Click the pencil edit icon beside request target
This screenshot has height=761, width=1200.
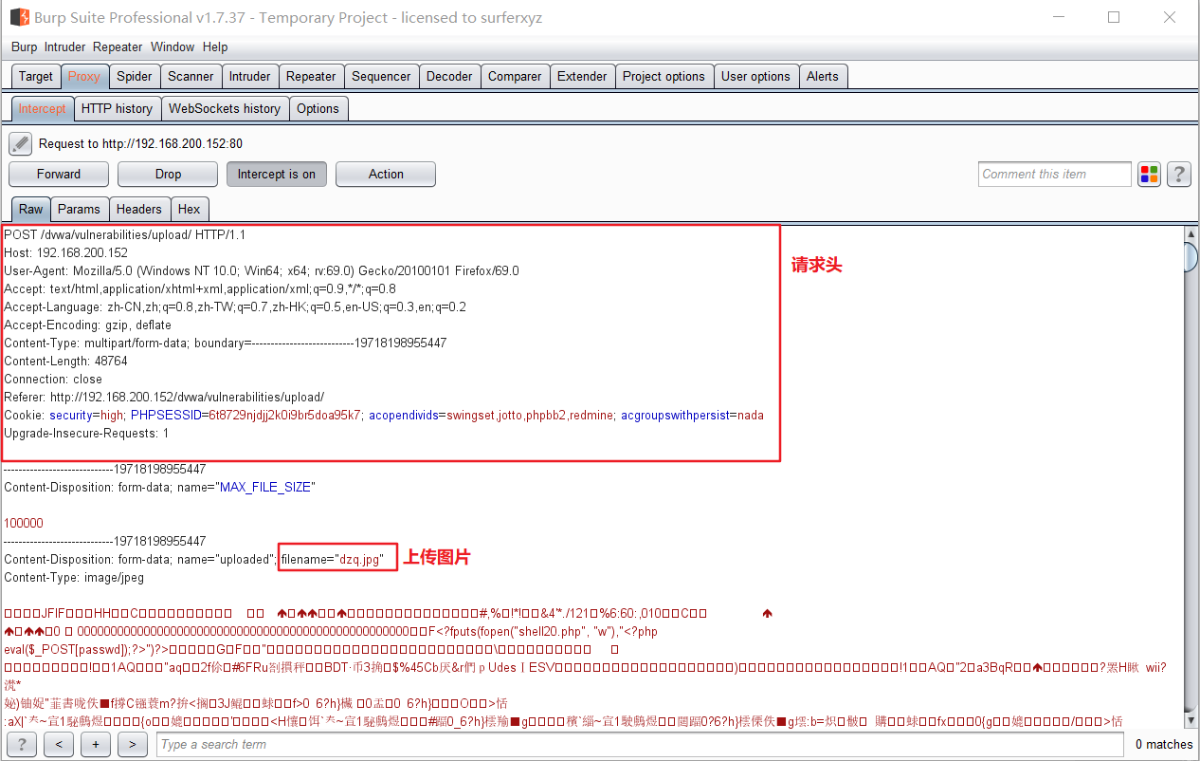[x=20, y=143]
